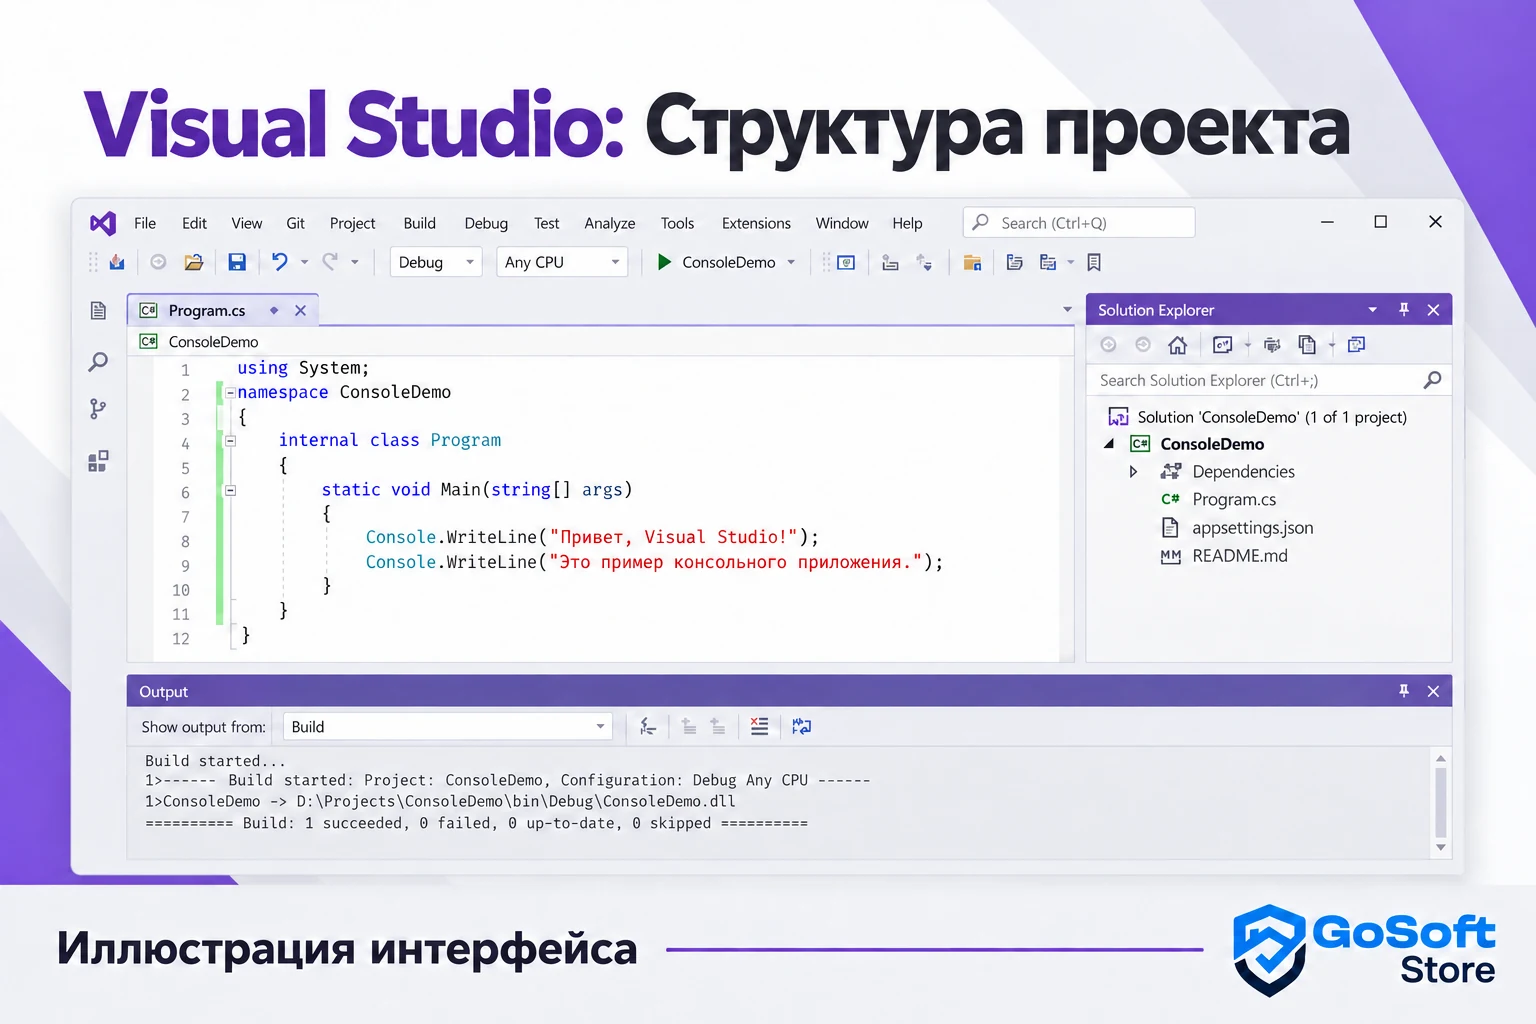Viewport: 1536px width, 1024px height.
Task: Click the Redo arrow icon
Action: point(330,262)
